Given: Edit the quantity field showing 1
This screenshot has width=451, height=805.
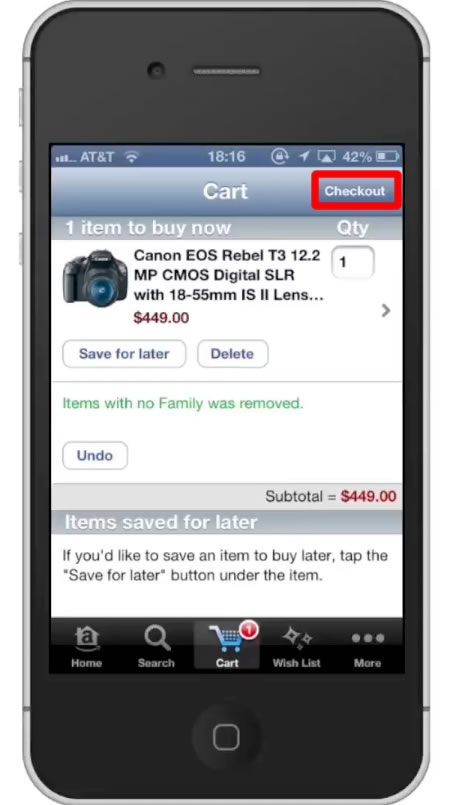Looking at the screenshot, I should point(353,262).
